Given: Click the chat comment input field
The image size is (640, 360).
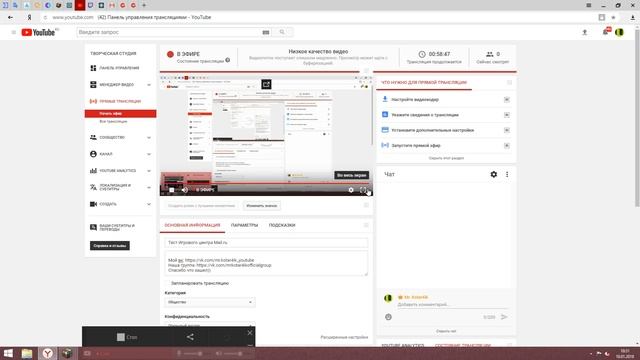Looking at the screenshot, I should point(452,304).
